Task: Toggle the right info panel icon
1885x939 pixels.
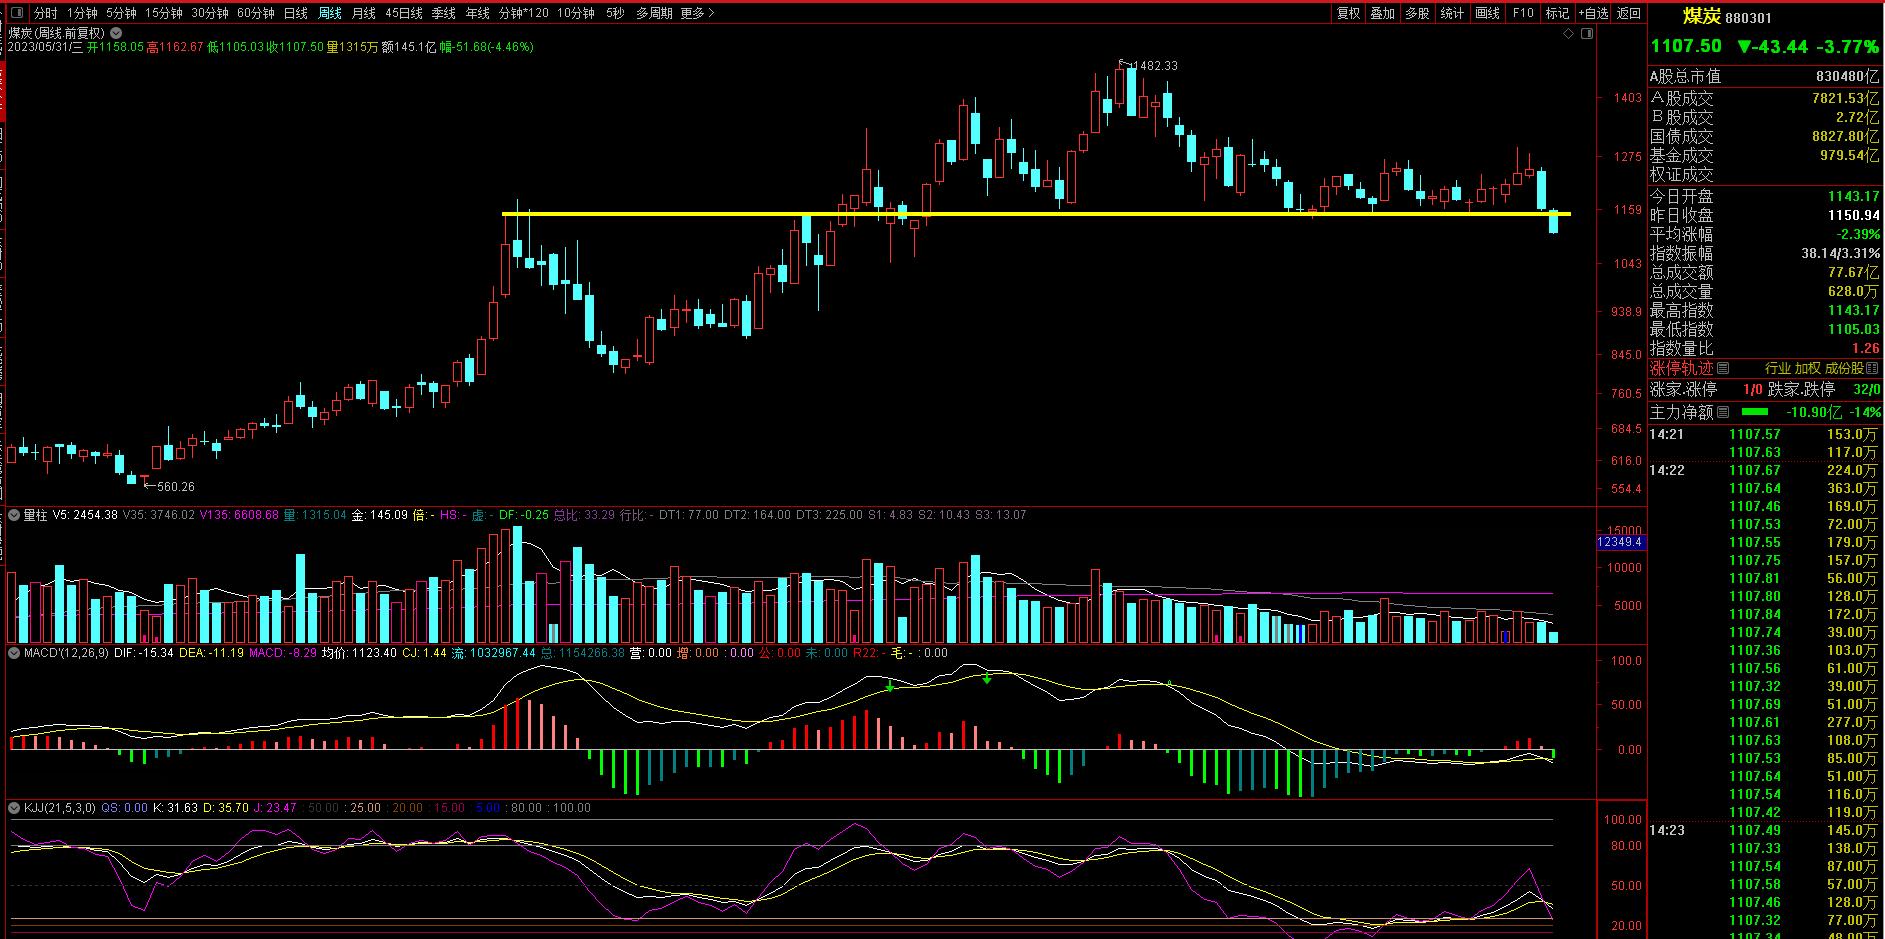Action: pyautogui.click(x=1586, y=34)
